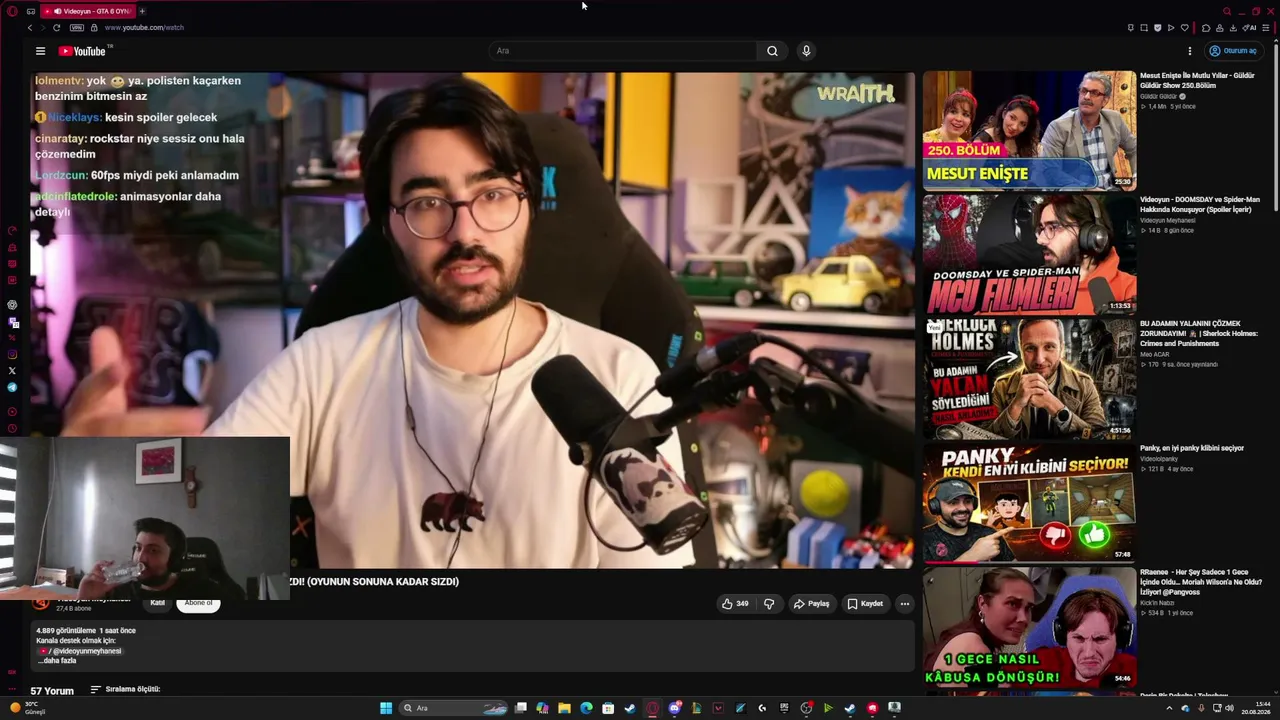Open Microsoft Store from the taskbar
Image resolution: width=1280 pixels, height=720 pixels.
click(608, 708)
